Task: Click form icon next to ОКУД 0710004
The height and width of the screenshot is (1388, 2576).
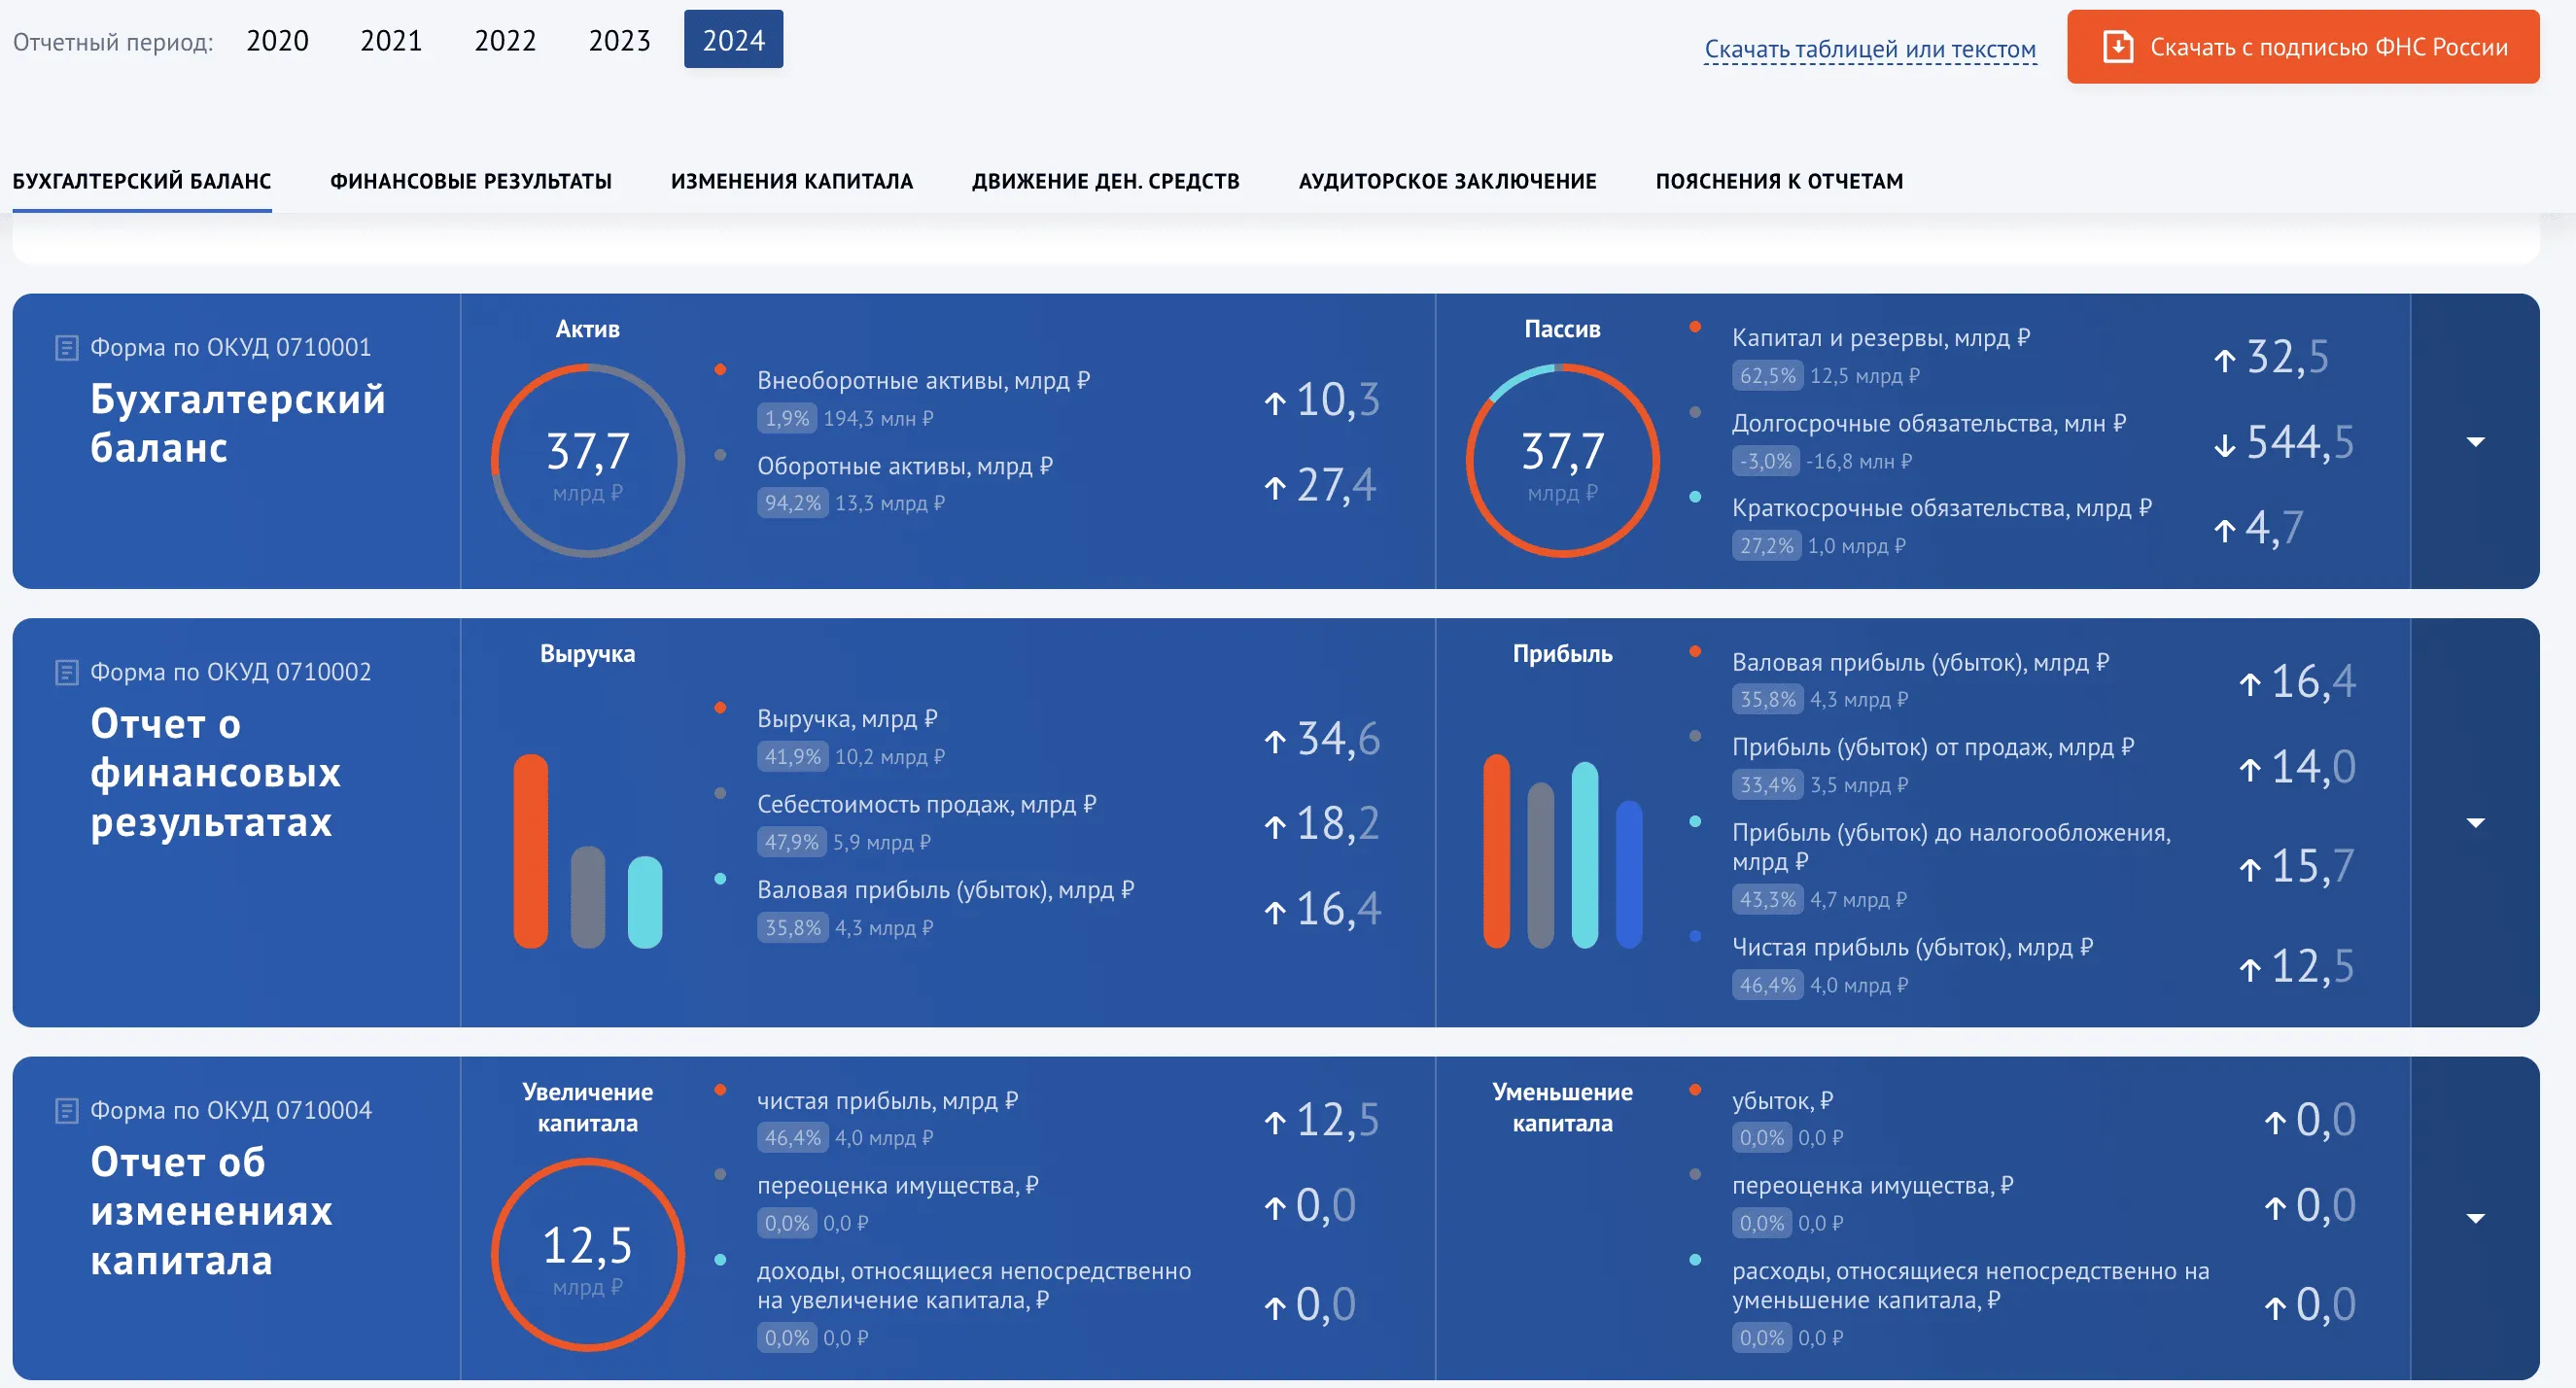Action: (x=66, y=1111)
